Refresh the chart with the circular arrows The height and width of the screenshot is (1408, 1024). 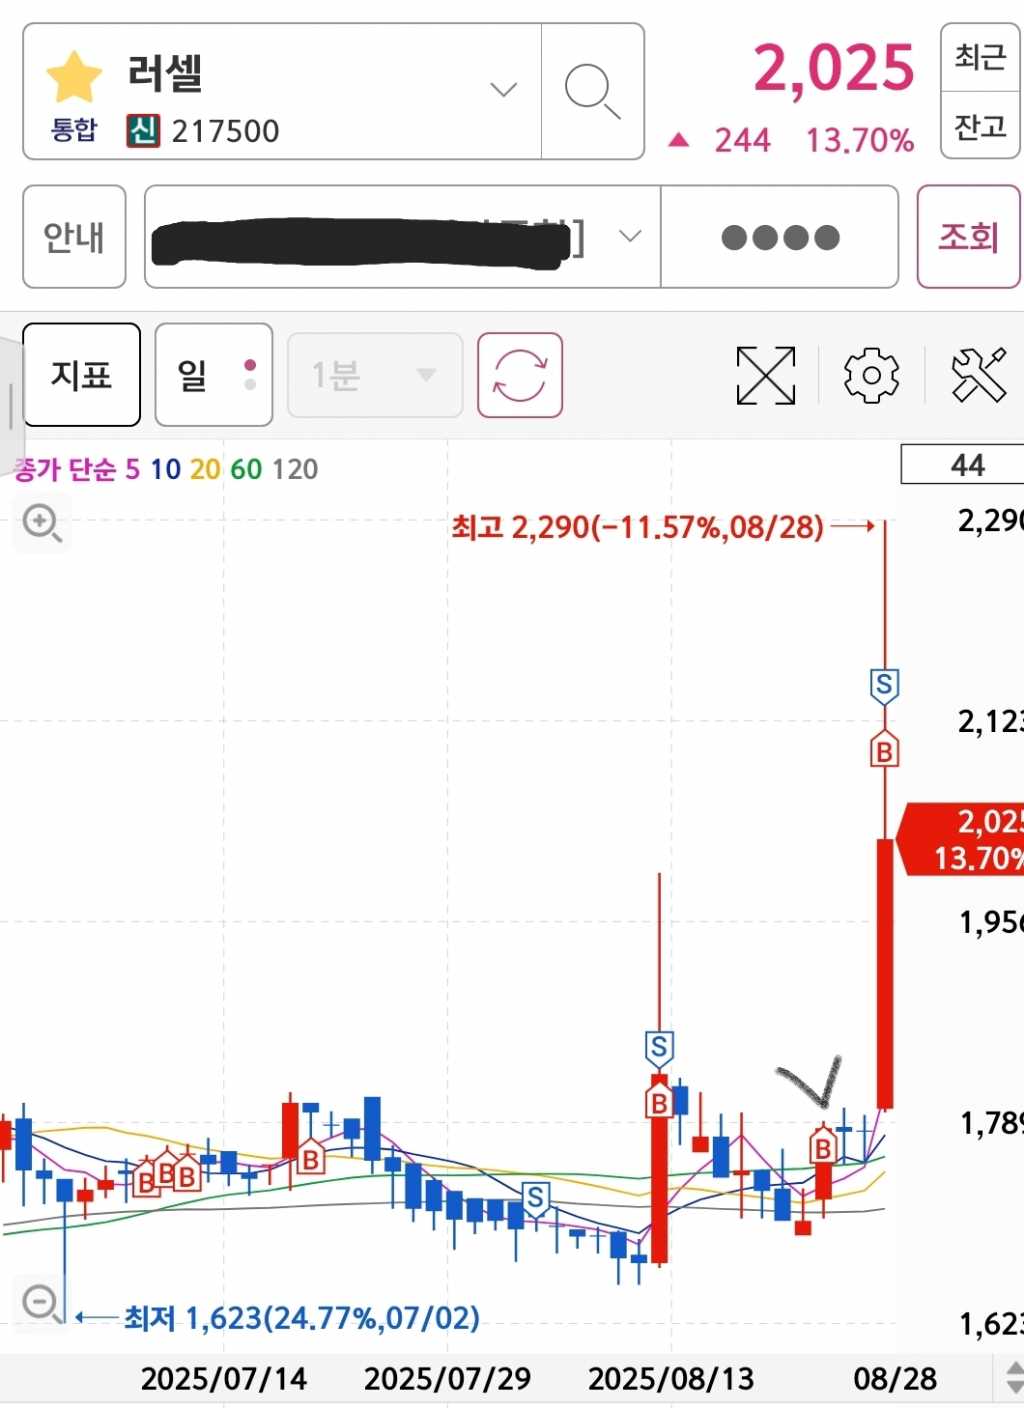[x=520, y=375]
